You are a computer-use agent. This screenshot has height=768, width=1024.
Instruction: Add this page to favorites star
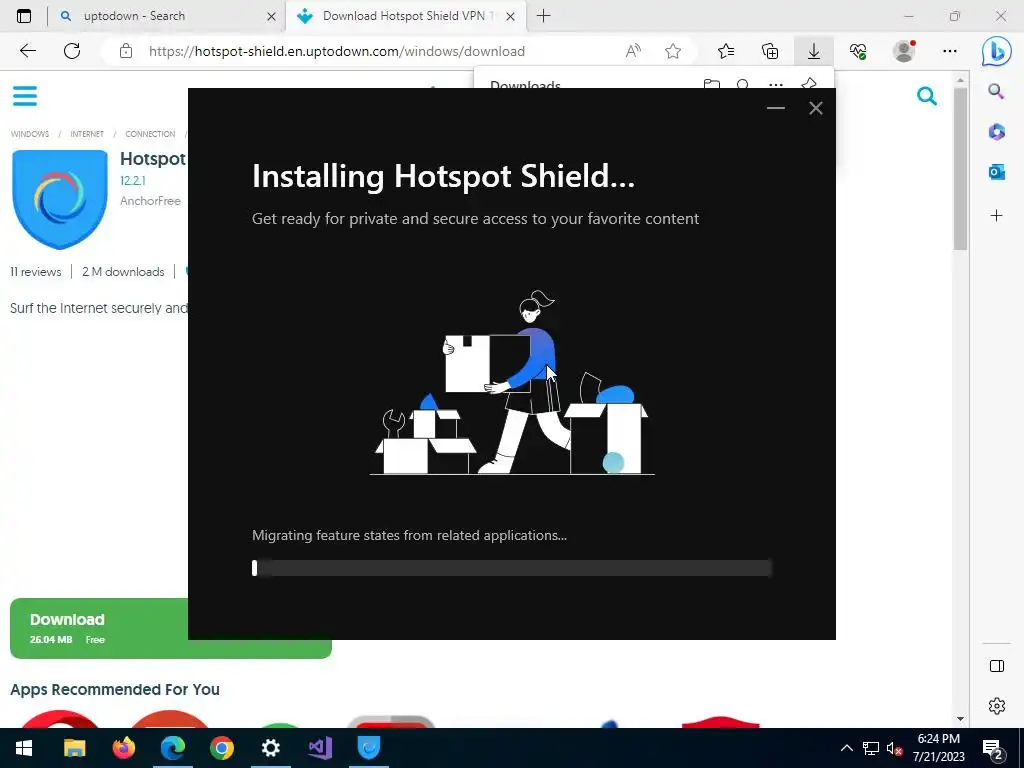pos(673,51)
